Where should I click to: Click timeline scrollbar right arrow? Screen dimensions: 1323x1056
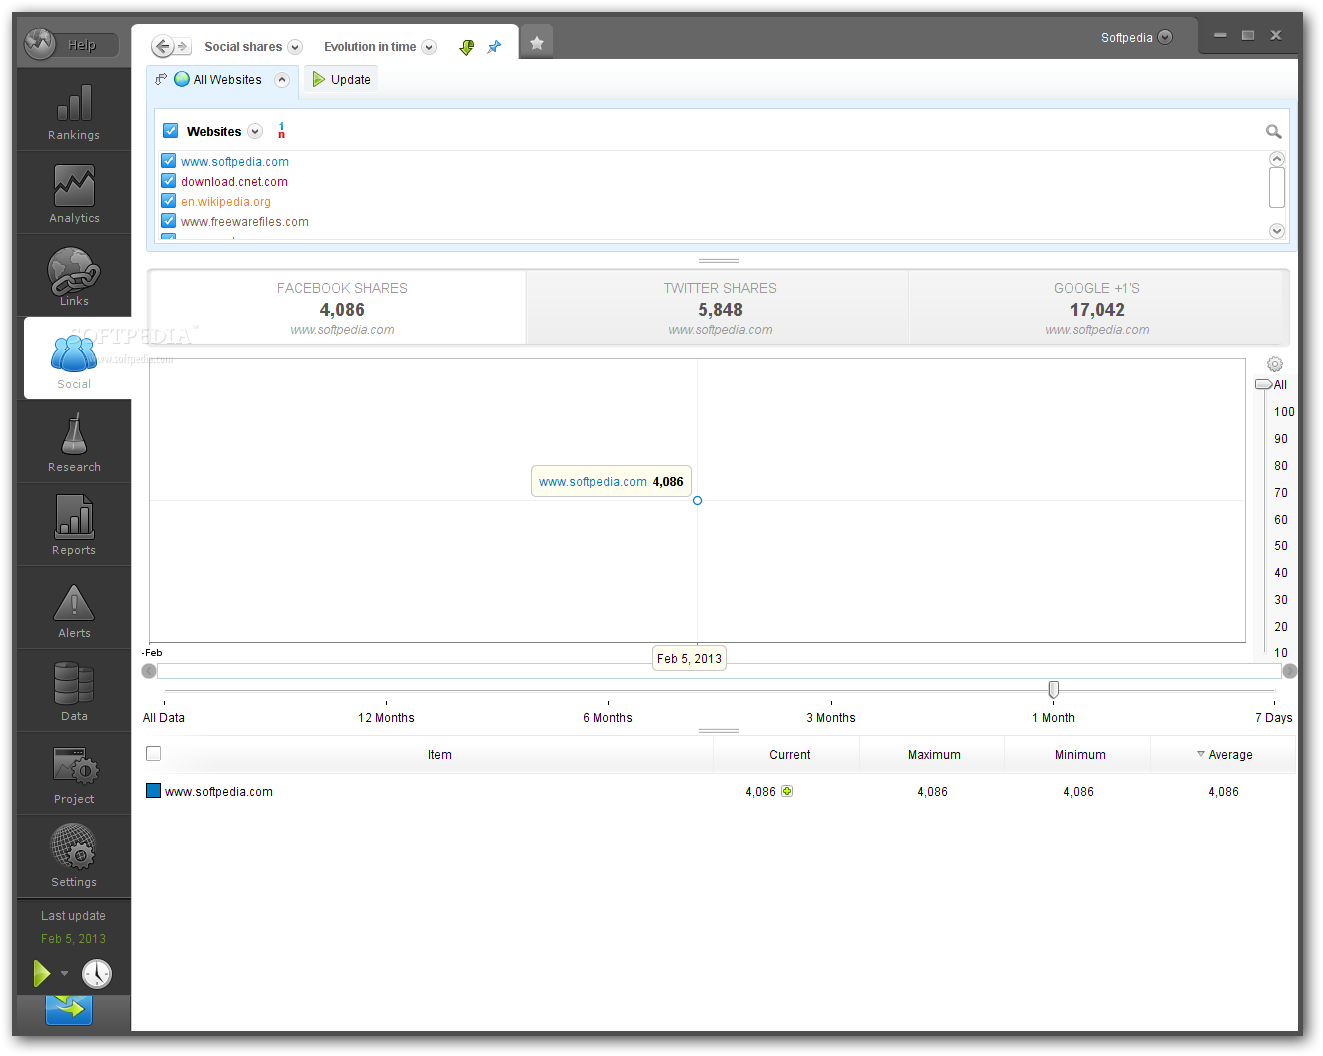pyautogui.click(x=1290, y=671)
